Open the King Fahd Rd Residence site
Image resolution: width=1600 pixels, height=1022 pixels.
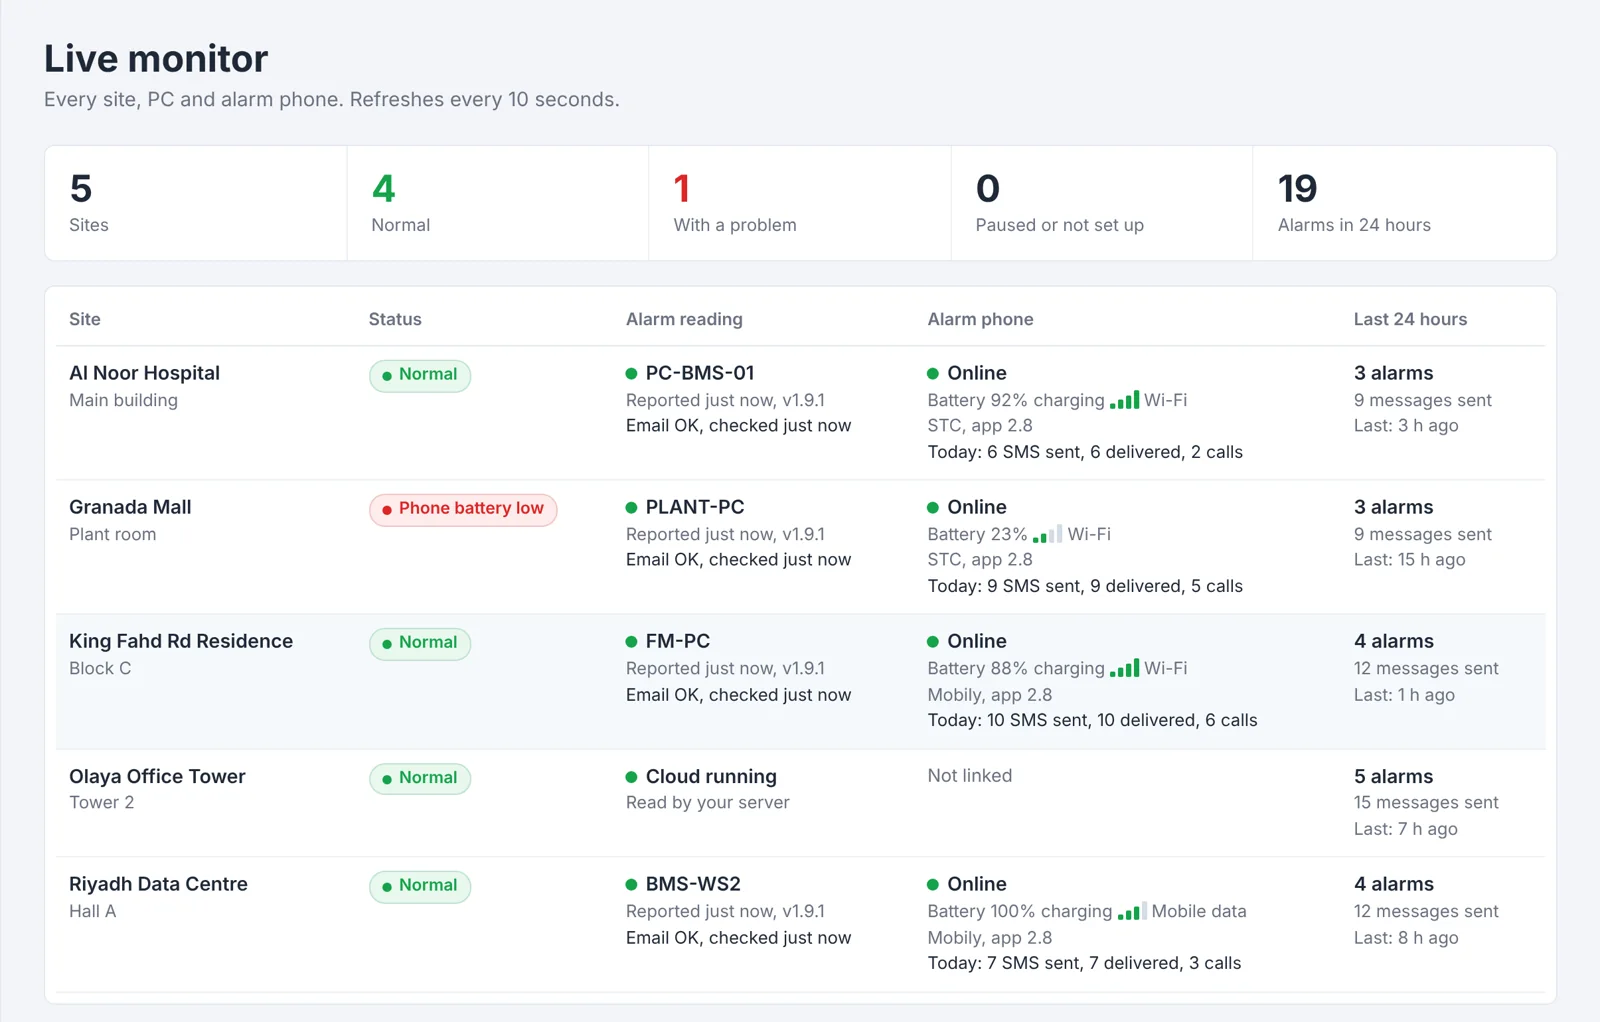tap(181, 641)
